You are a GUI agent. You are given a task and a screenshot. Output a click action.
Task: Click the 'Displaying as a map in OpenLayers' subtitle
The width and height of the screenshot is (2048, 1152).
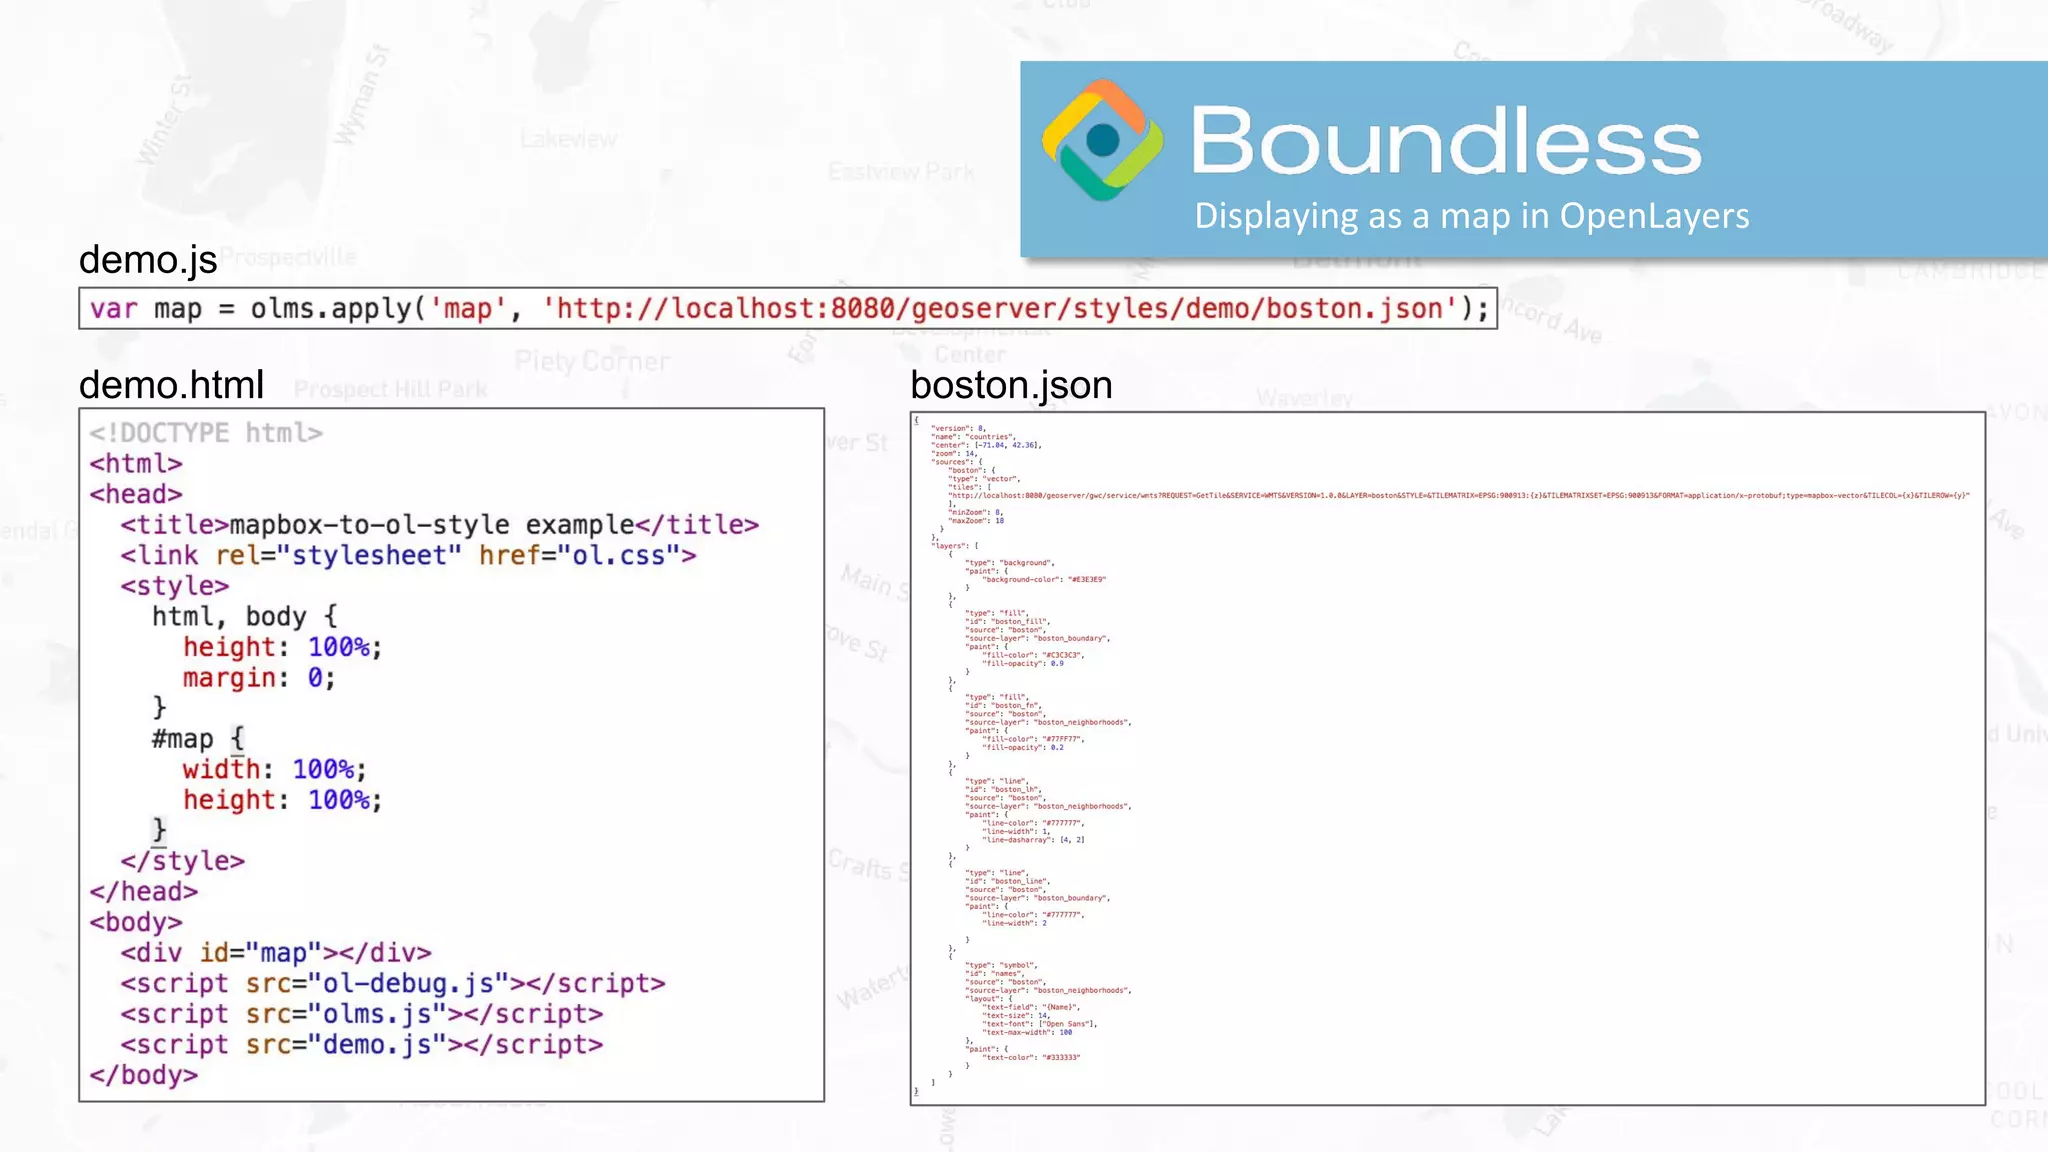tap(1471, 216)
